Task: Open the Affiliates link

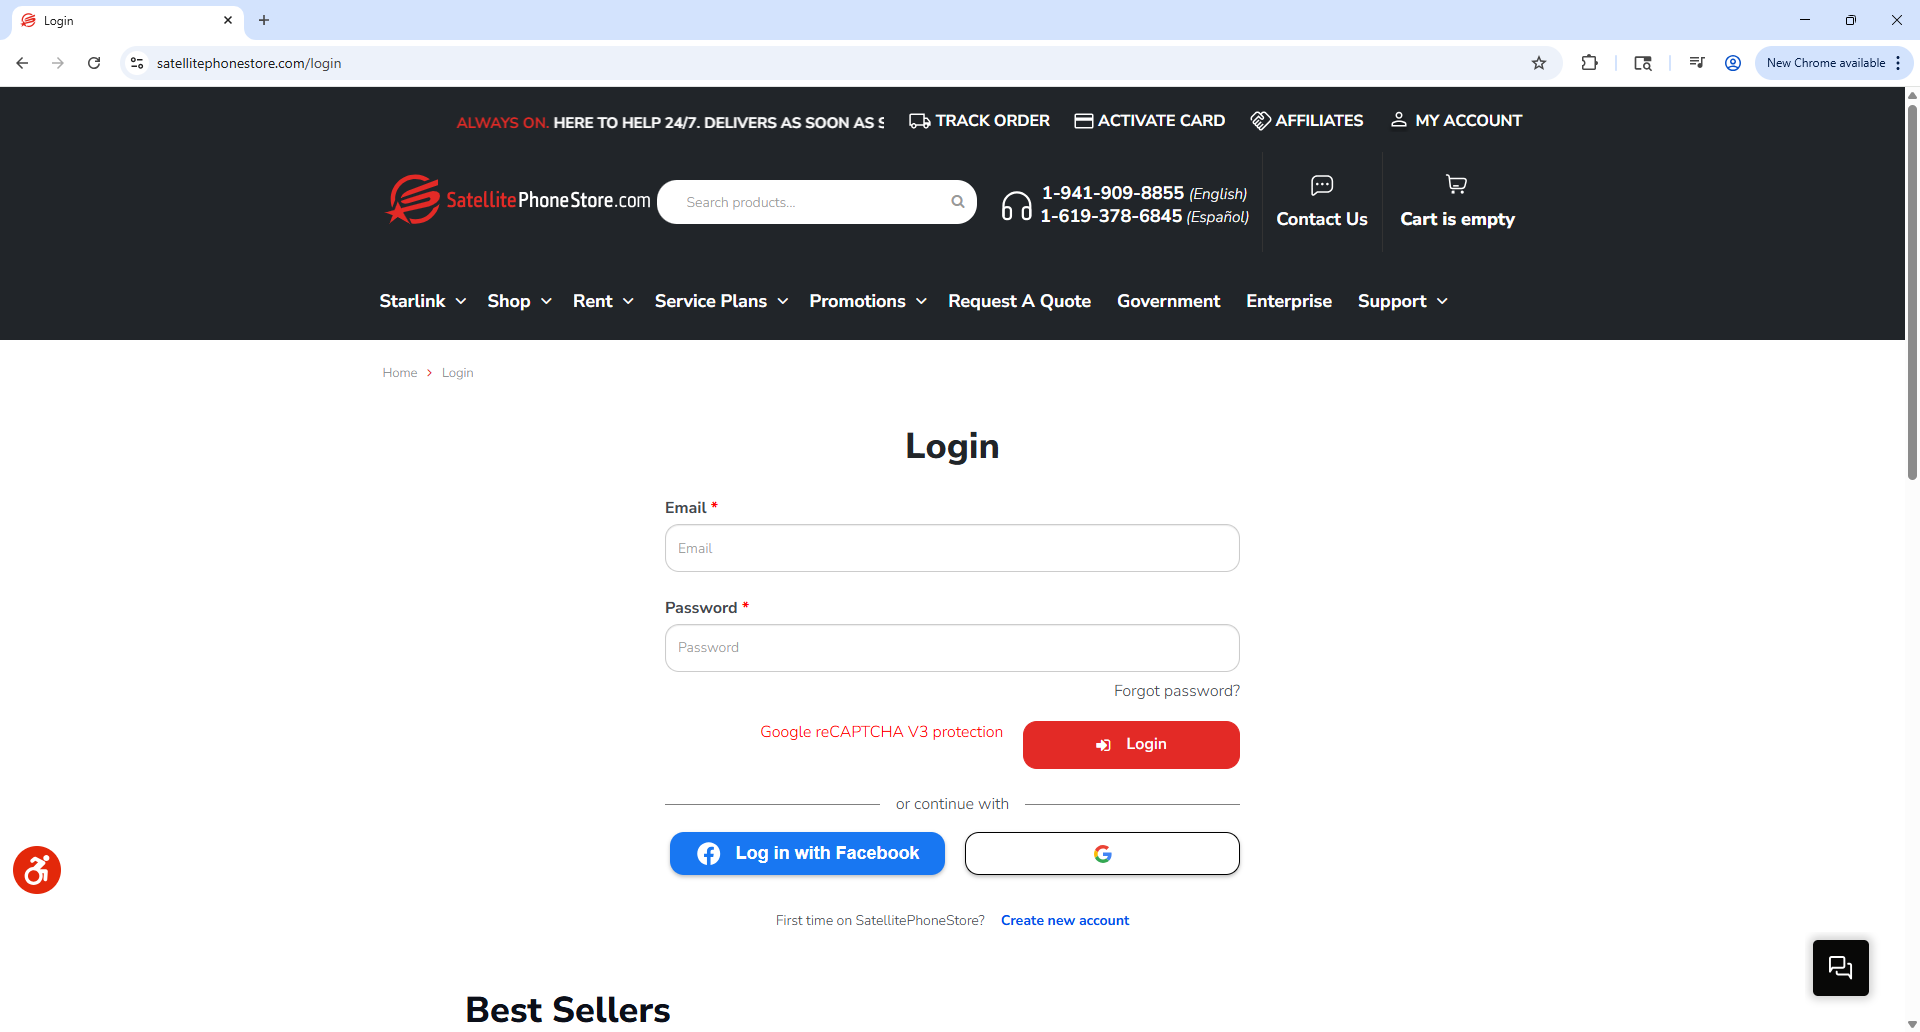Action: (1307, 121)
